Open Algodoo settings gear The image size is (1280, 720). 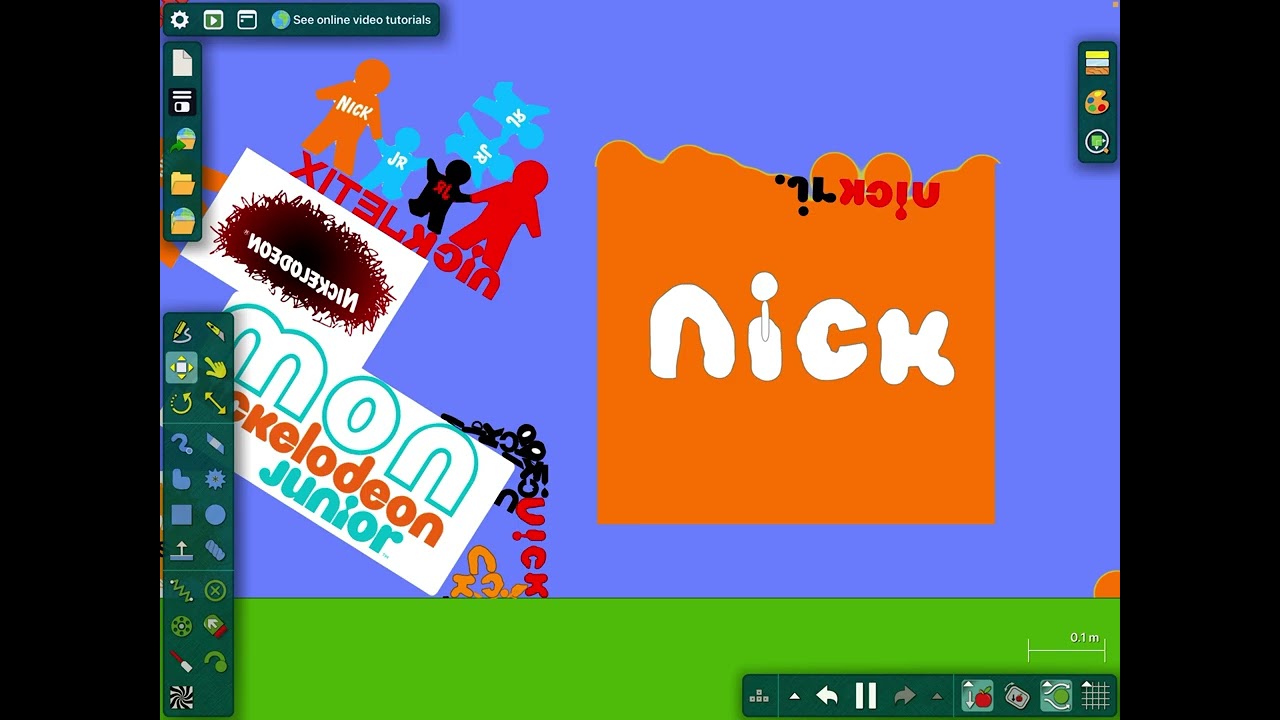click(180, 20)
